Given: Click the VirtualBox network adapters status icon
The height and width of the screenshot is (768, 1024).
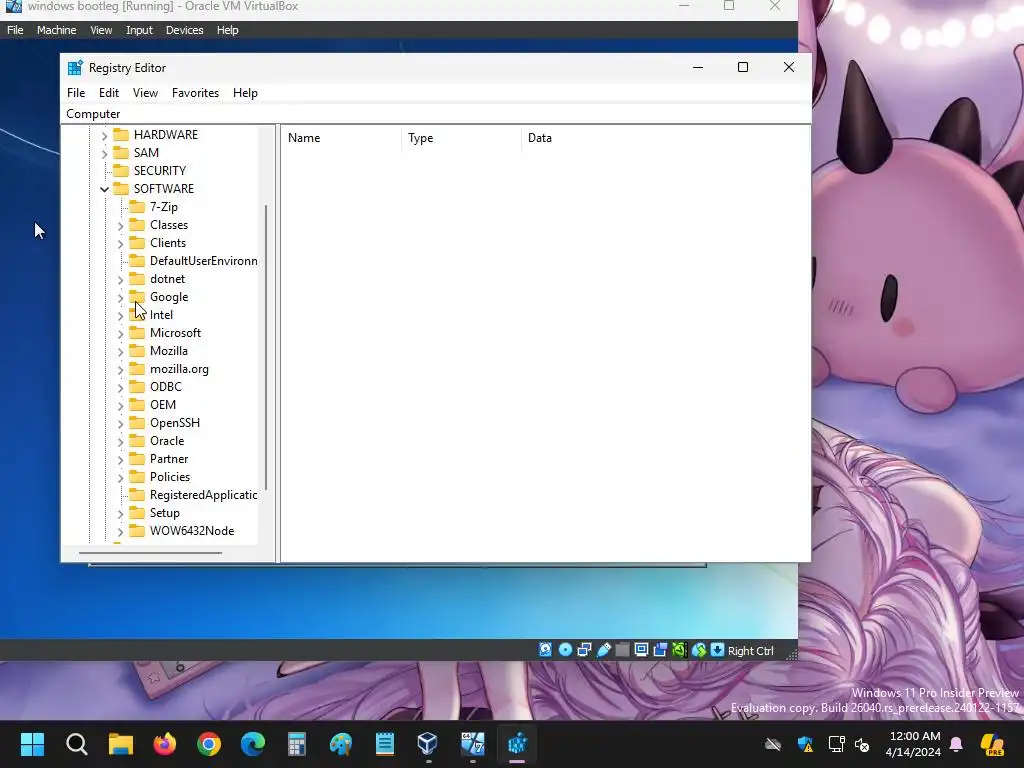Looking at the screenshot, I should click(x=584, y=650).
